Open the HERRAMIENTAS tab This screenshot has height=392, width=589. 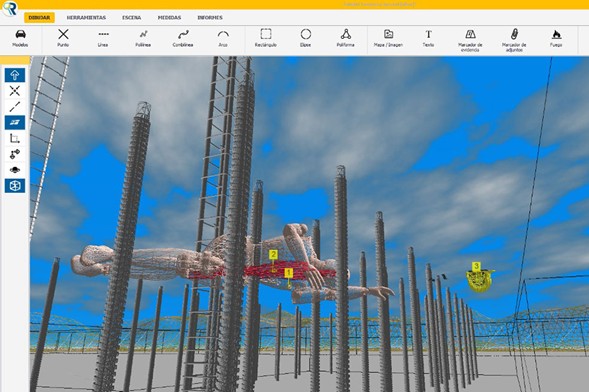click(86, 18)
